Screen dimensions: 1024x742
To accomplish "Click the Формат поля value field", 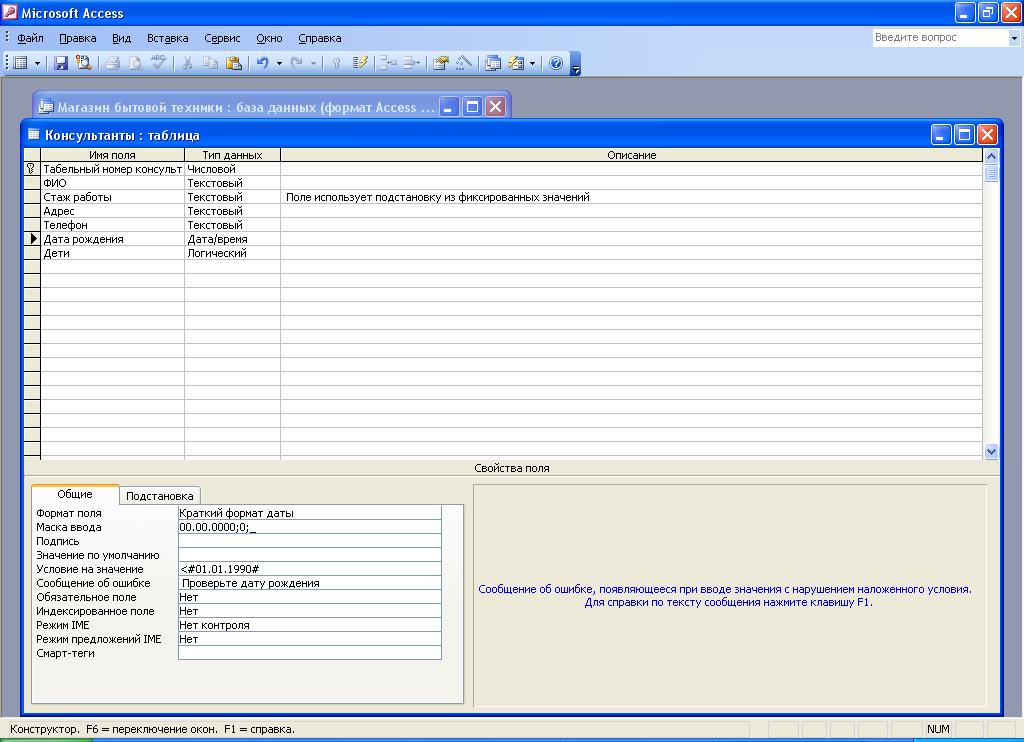I will 310,513.
